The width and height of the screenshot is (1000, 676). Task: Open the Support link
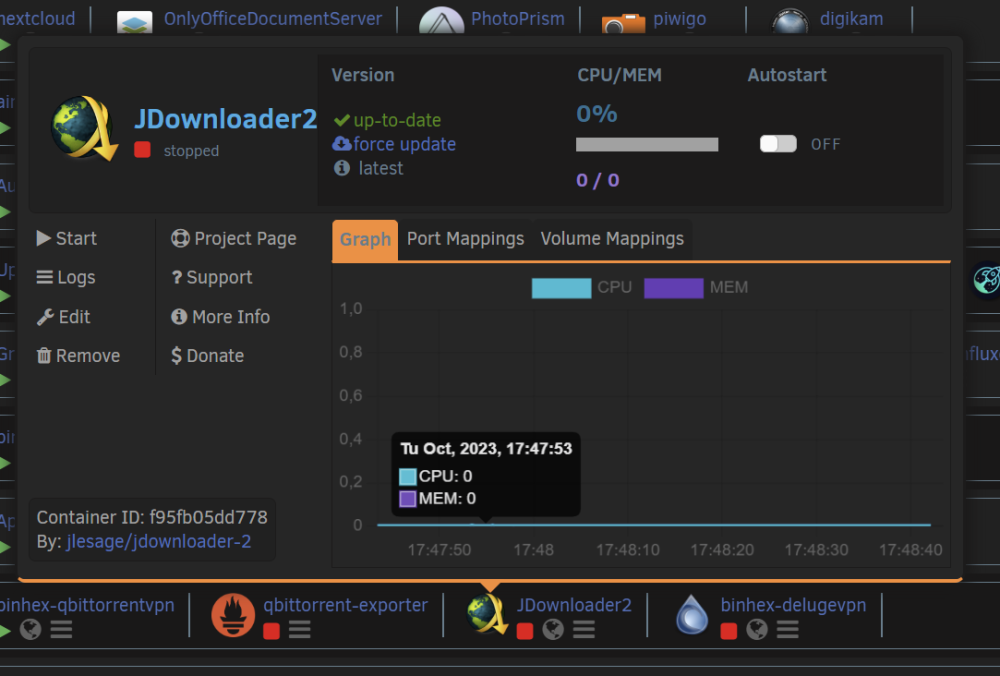pyautogui.click(x=212, y=277)
